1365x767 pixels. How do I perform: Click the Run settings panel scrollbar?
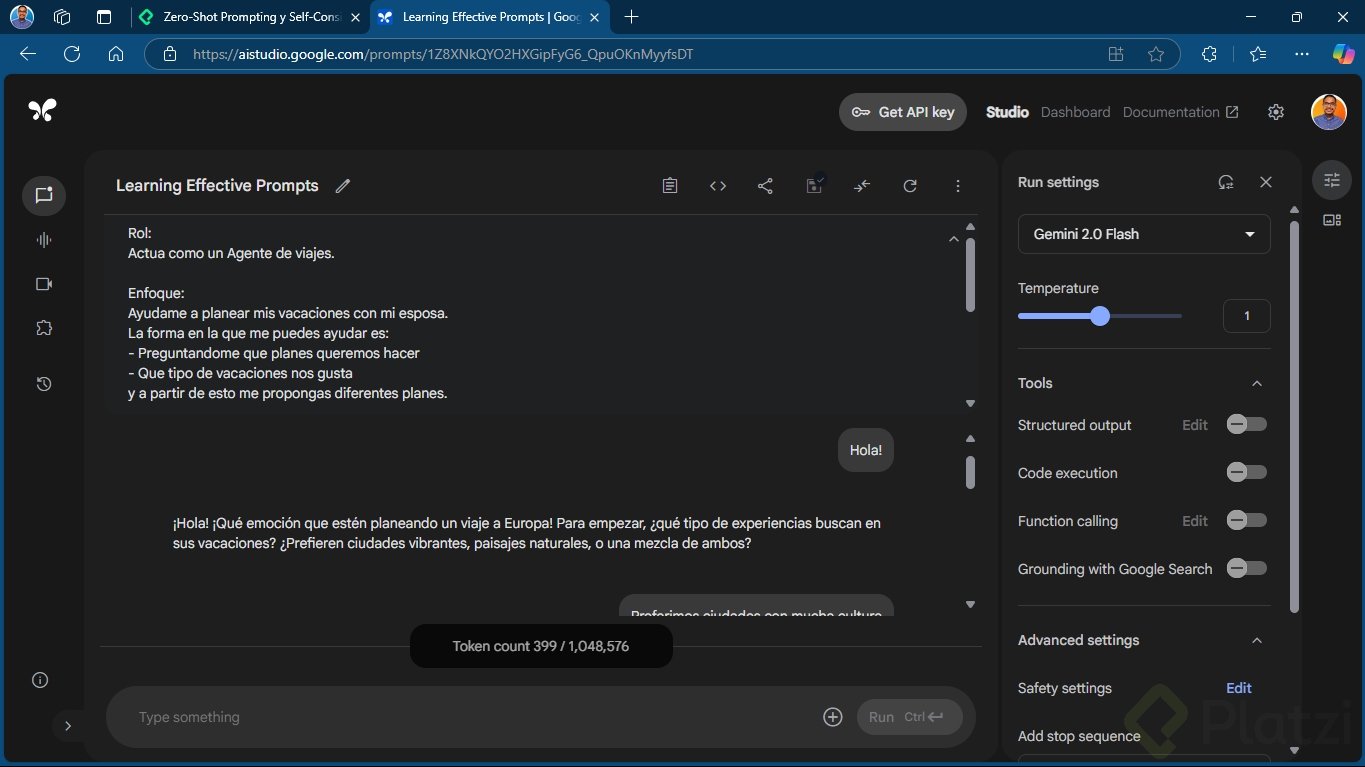(x=1294, y=415)
